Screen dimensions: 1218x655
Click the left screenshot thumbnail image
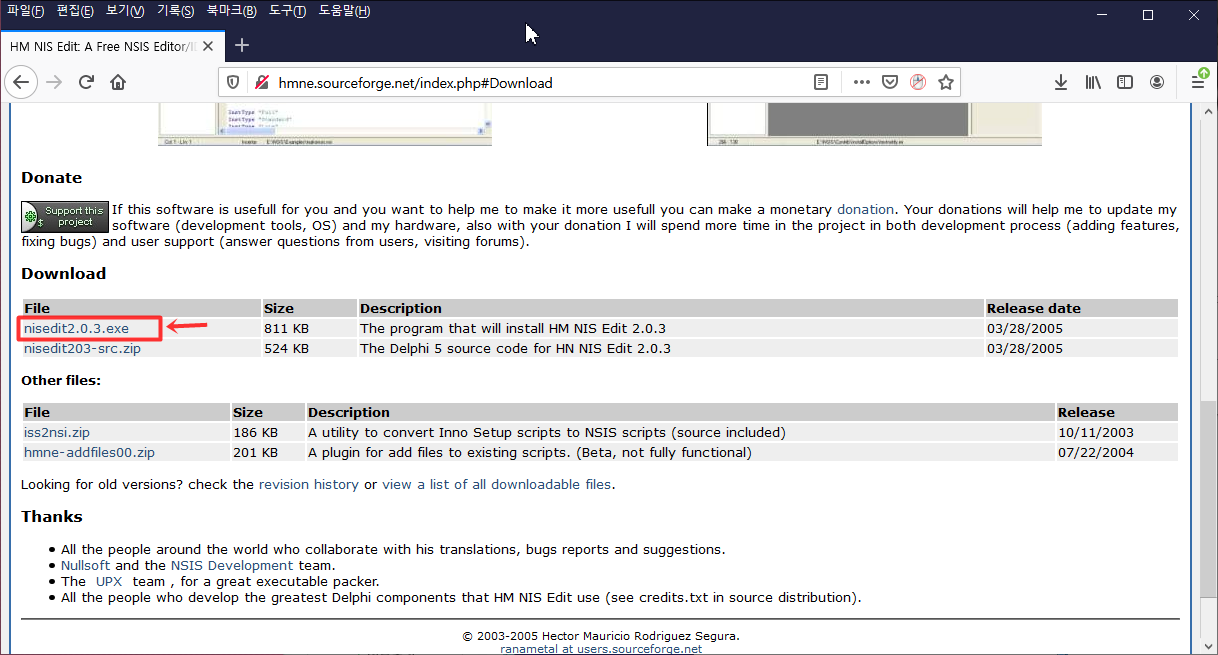click(325, 124)
